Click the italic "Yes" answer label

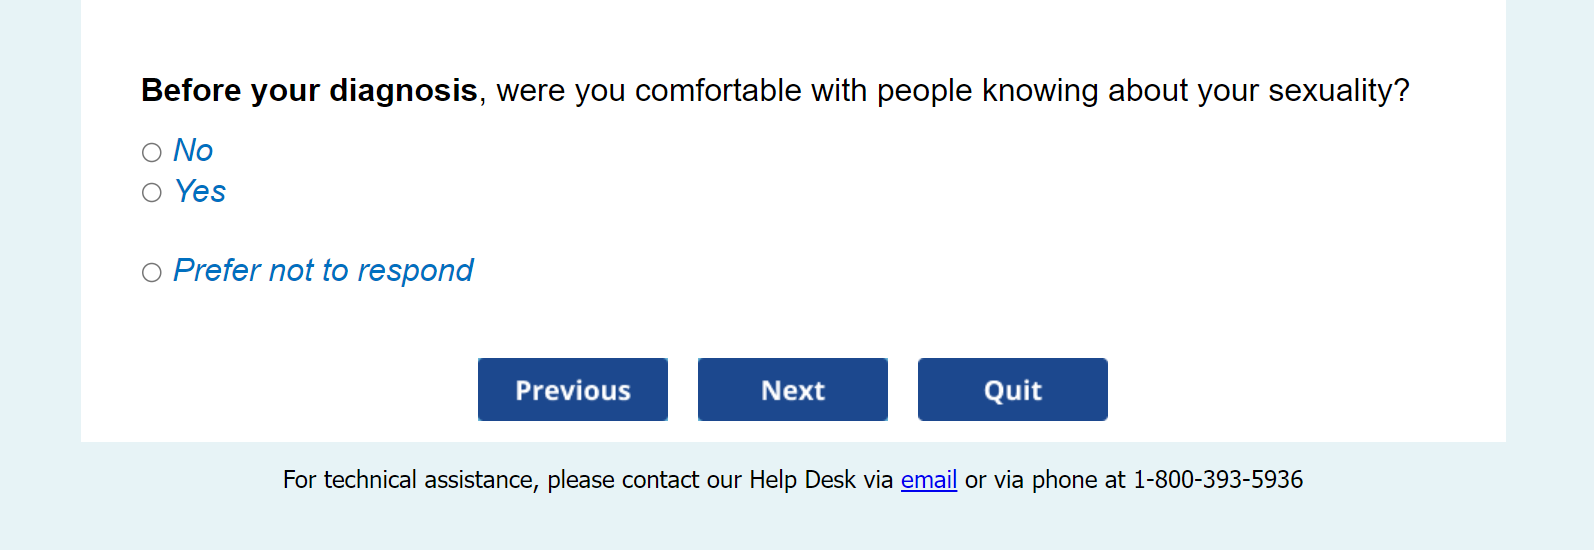(200, 191)
